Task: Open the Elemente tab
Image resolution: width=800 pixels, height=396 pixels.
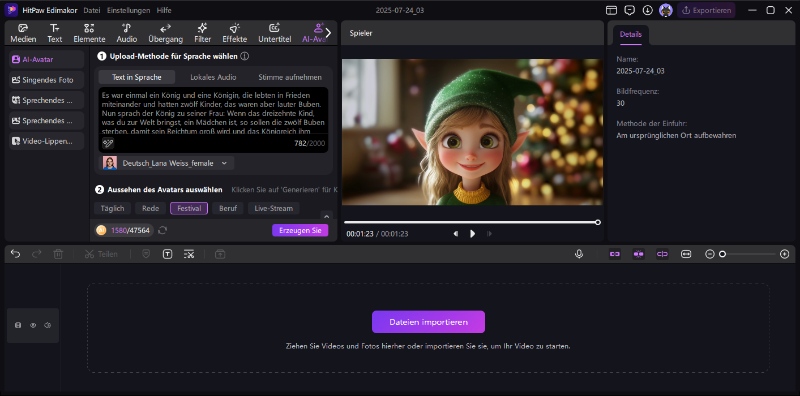Action: (x=89, y=33)
